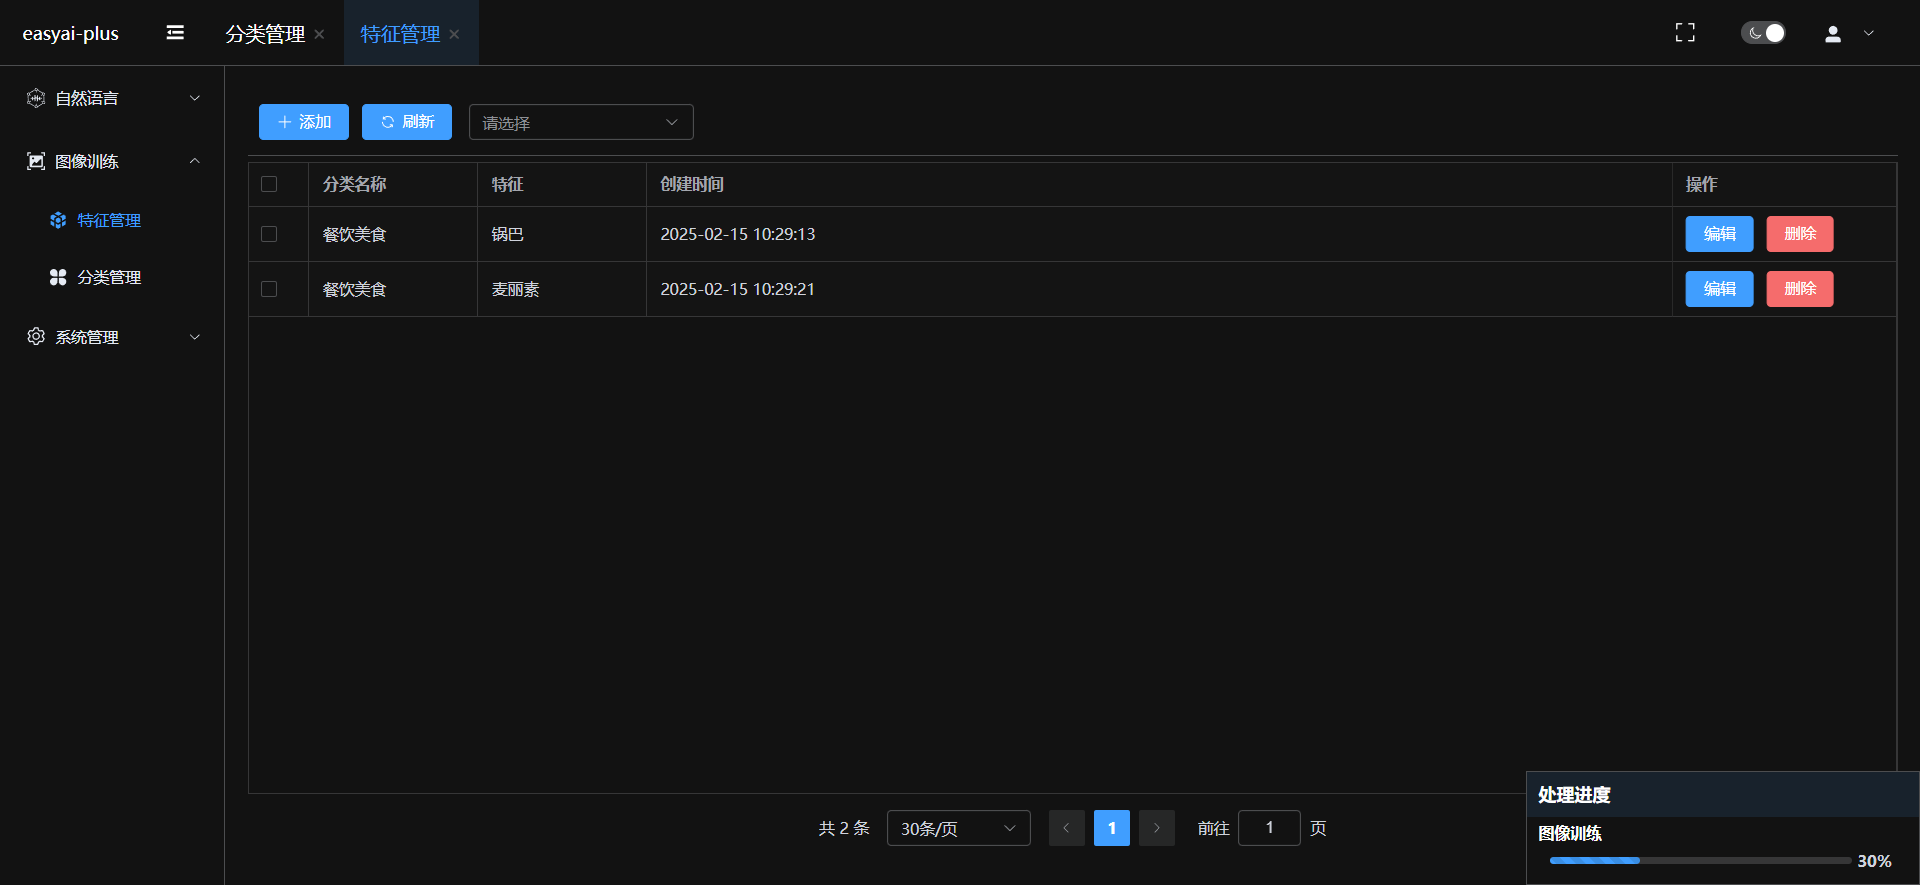
Task: Enter fullscreen mode via the fullscreen icon
Action: (1685, 33)
